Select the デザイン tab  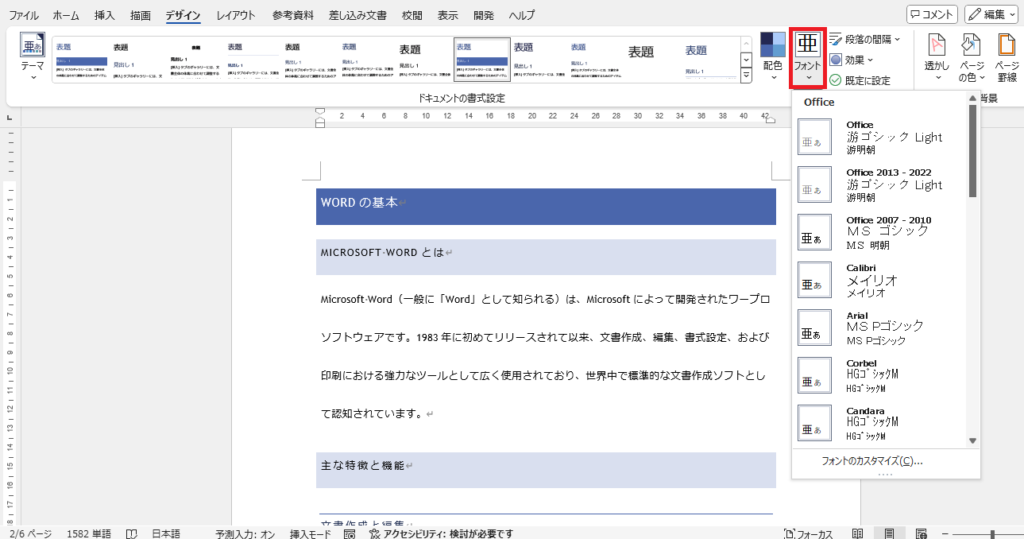coord(183,14)
